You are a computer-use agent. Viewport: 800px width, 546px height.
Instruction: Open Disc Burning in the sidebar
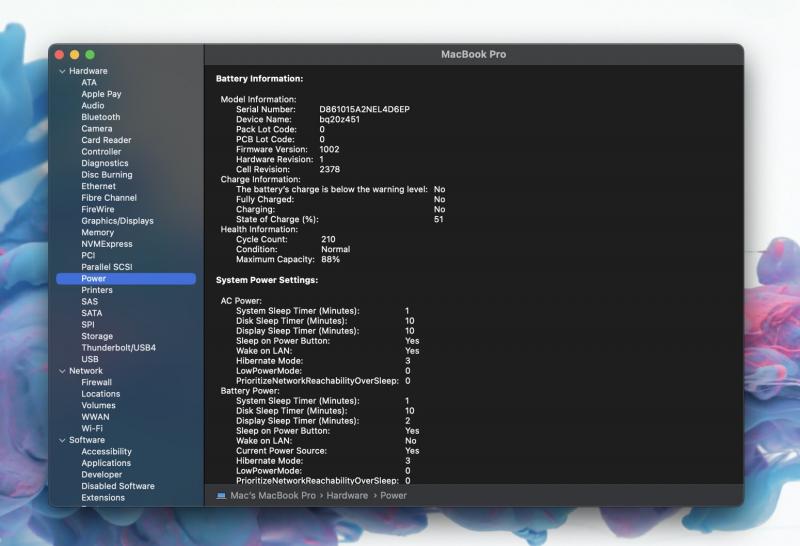(x=107, y=175)
